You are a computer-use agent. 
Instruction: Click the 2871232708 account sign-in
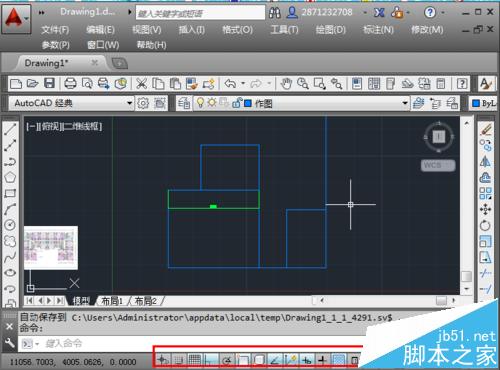[x=327, y=13]
